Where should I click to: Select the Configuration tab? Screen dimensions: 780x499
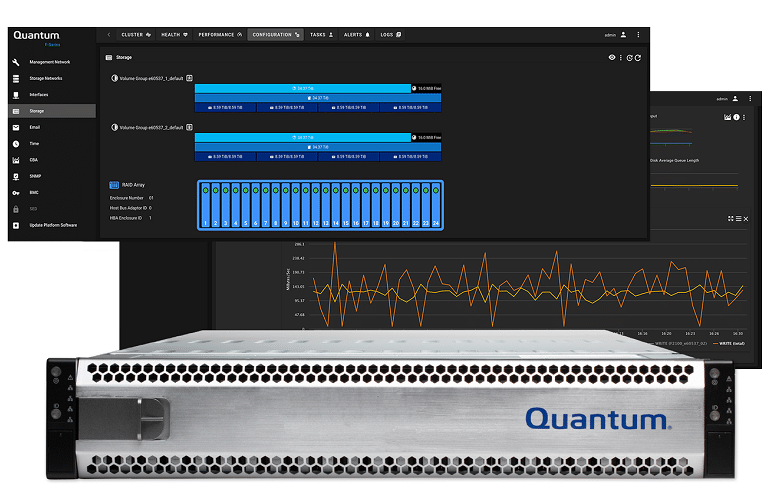click(x=276, y=35)
